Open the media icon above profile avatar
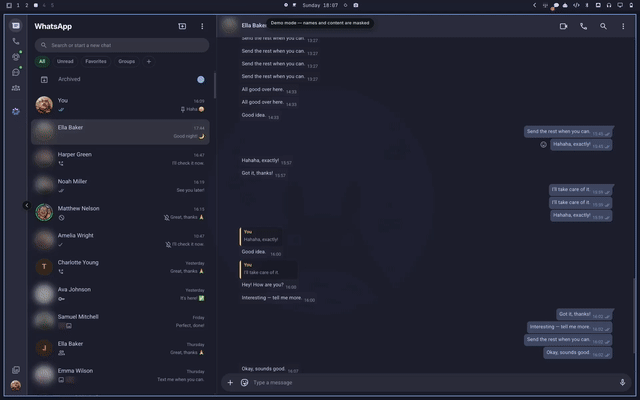Image resolution: width=640 pixels, height=400 pixels. (x=16, y=370)
